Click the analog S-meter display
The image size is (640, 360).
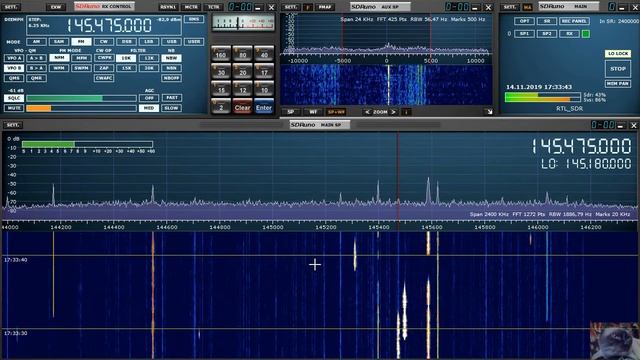243,22
